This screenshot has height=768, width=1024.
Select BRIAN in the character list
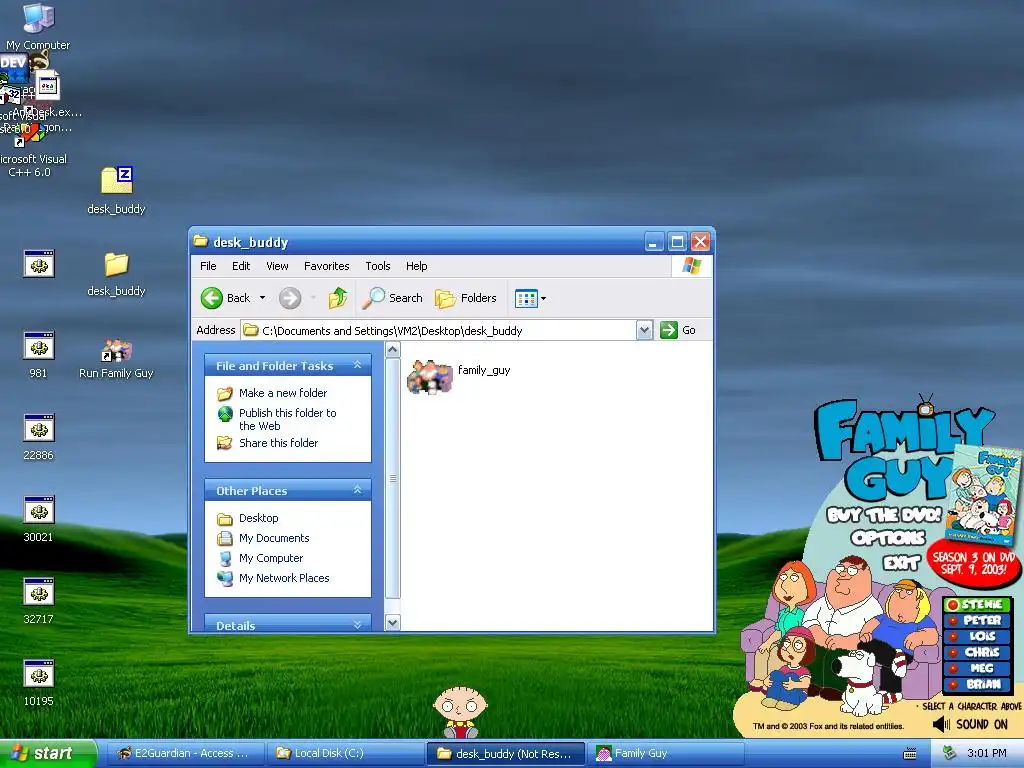tap(977, 684)
